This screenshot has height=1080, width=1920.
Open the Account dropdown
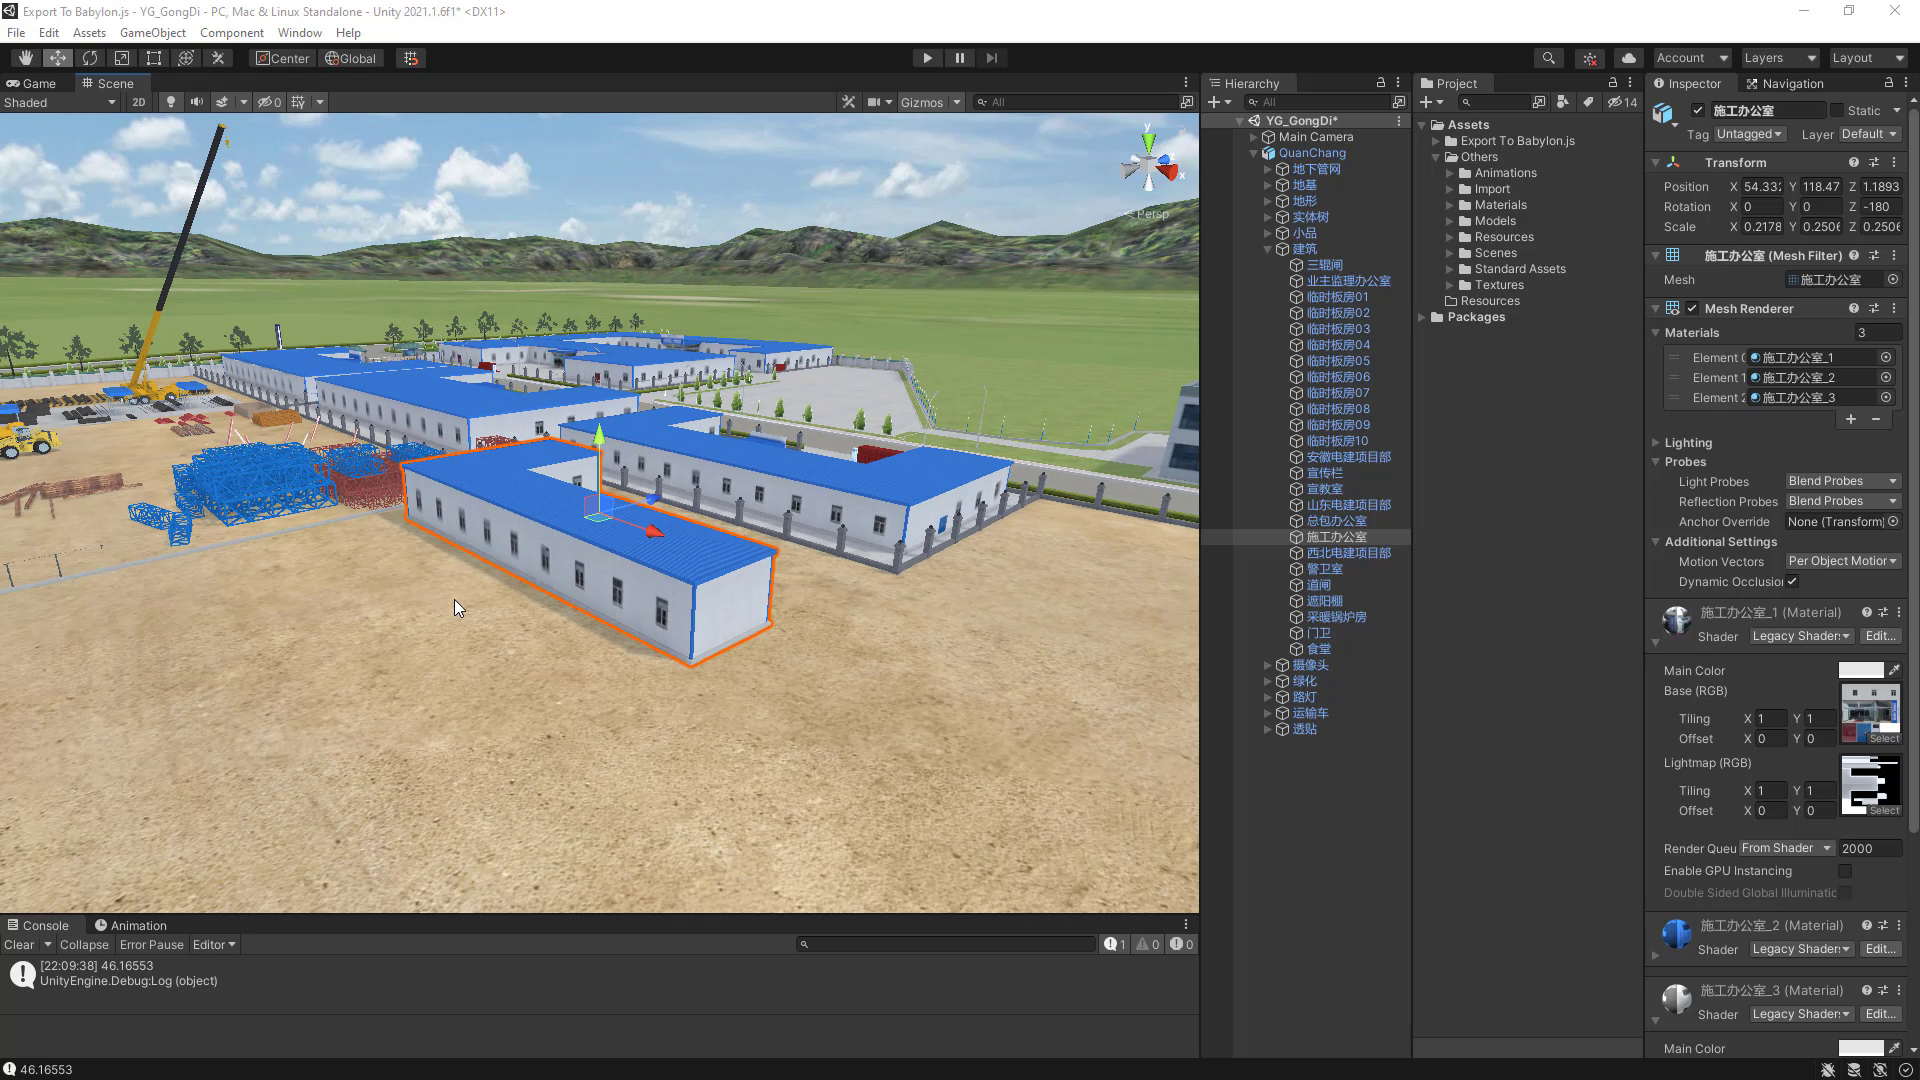(x=1691, y=58)
